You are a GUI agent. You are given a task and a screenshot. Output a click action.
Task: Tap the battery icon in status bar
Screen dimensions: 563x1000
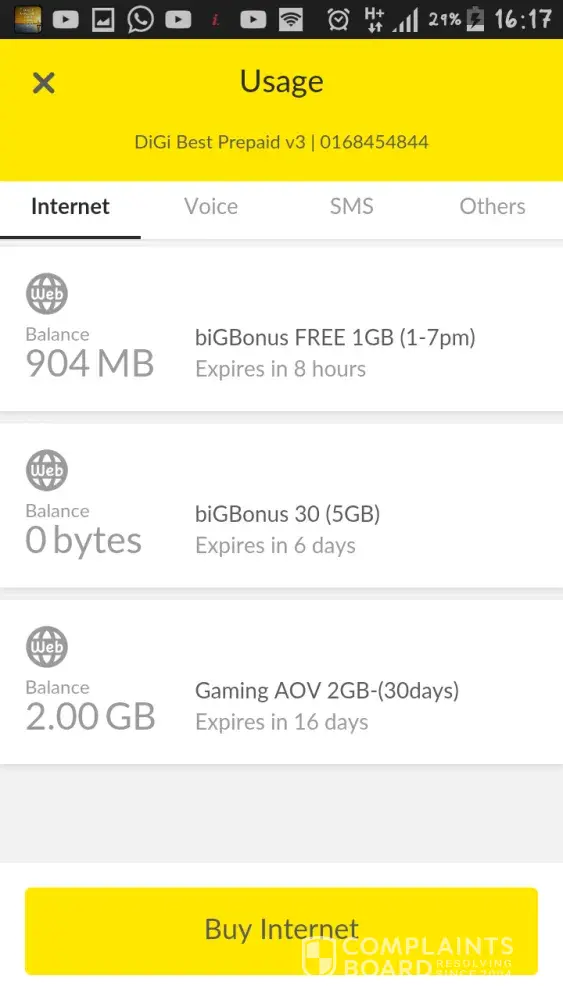point(475,19)
